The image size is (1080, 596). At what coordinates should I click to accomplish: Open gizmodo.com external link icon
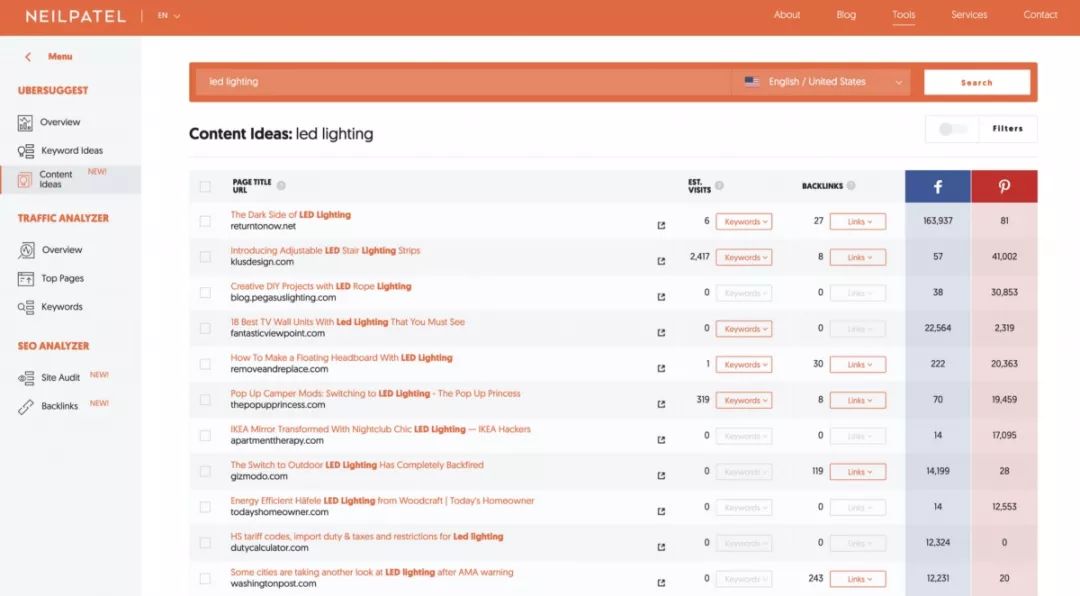pyautogui.click(x=661, y=475)
